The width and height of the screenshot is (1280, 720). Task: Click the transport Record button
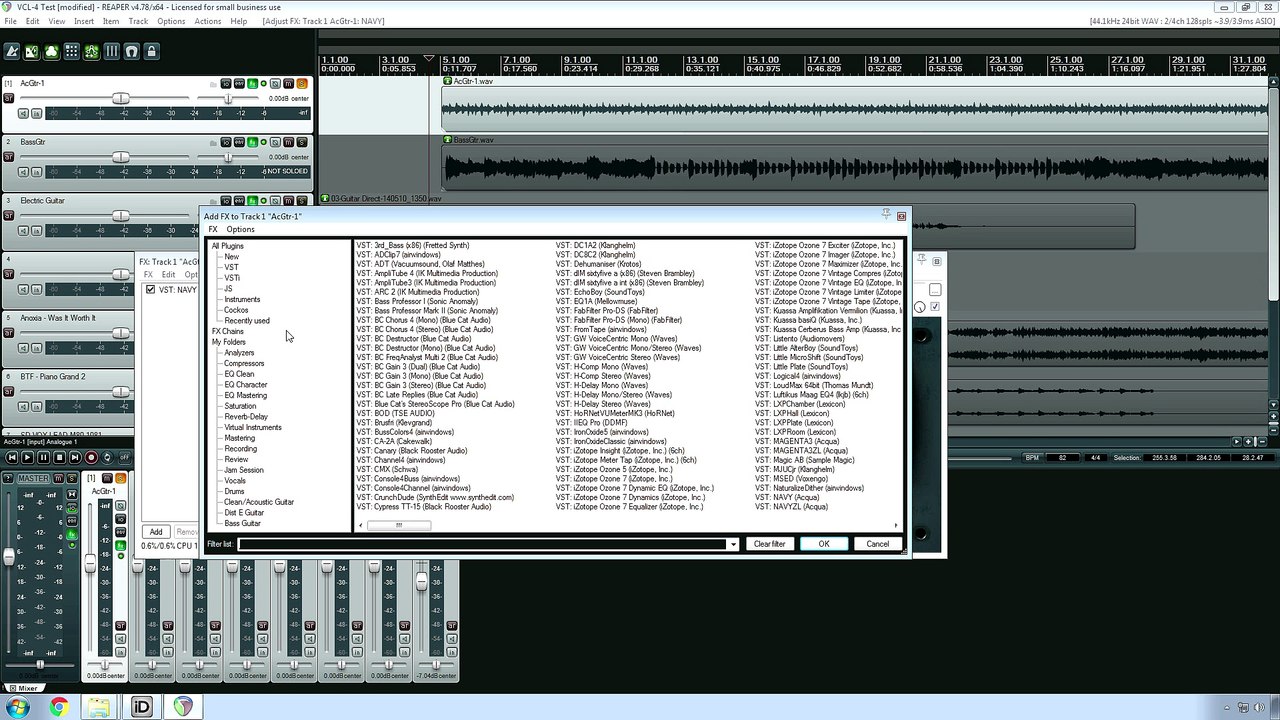coord(91,457)
